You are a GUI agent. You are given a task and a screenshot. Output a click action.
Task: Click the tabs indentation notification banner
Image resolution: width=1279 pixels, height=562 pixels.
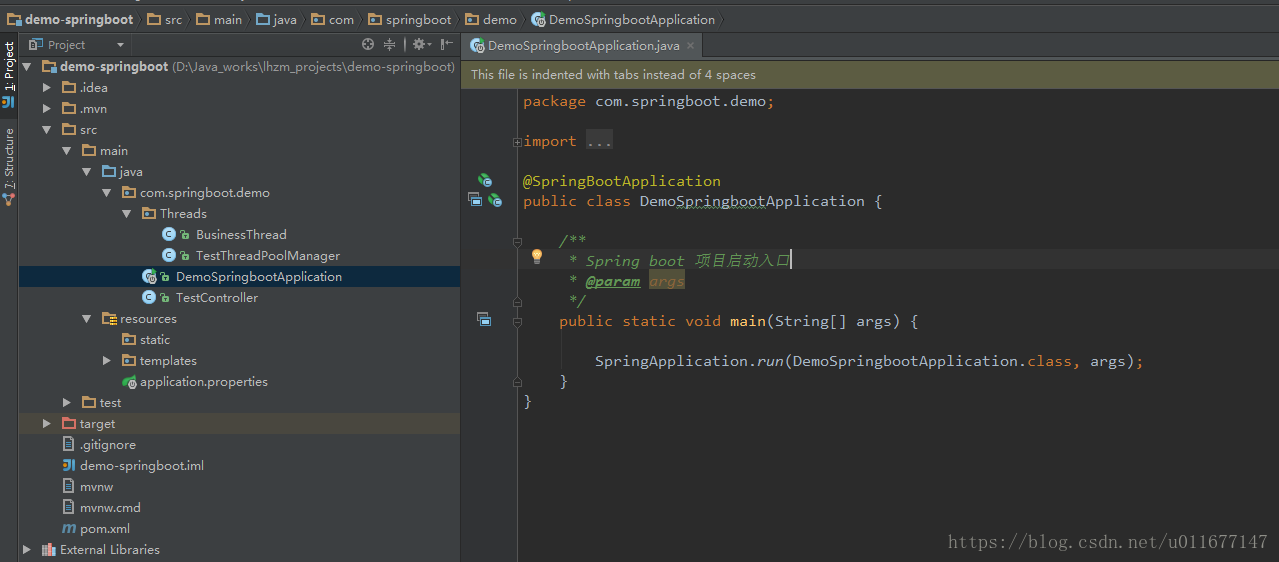point(870,74)
